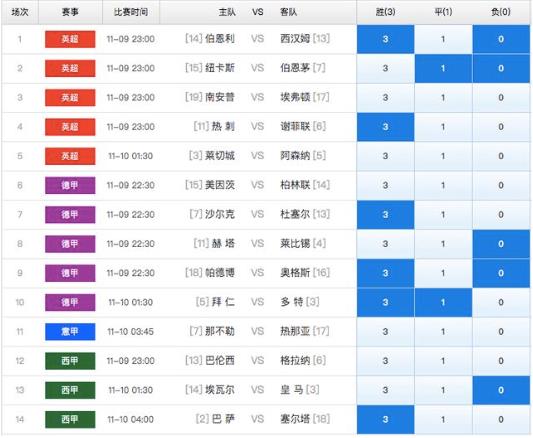Open home team 沙尔克
Screen dimensions: 533x438
point(220,214)
